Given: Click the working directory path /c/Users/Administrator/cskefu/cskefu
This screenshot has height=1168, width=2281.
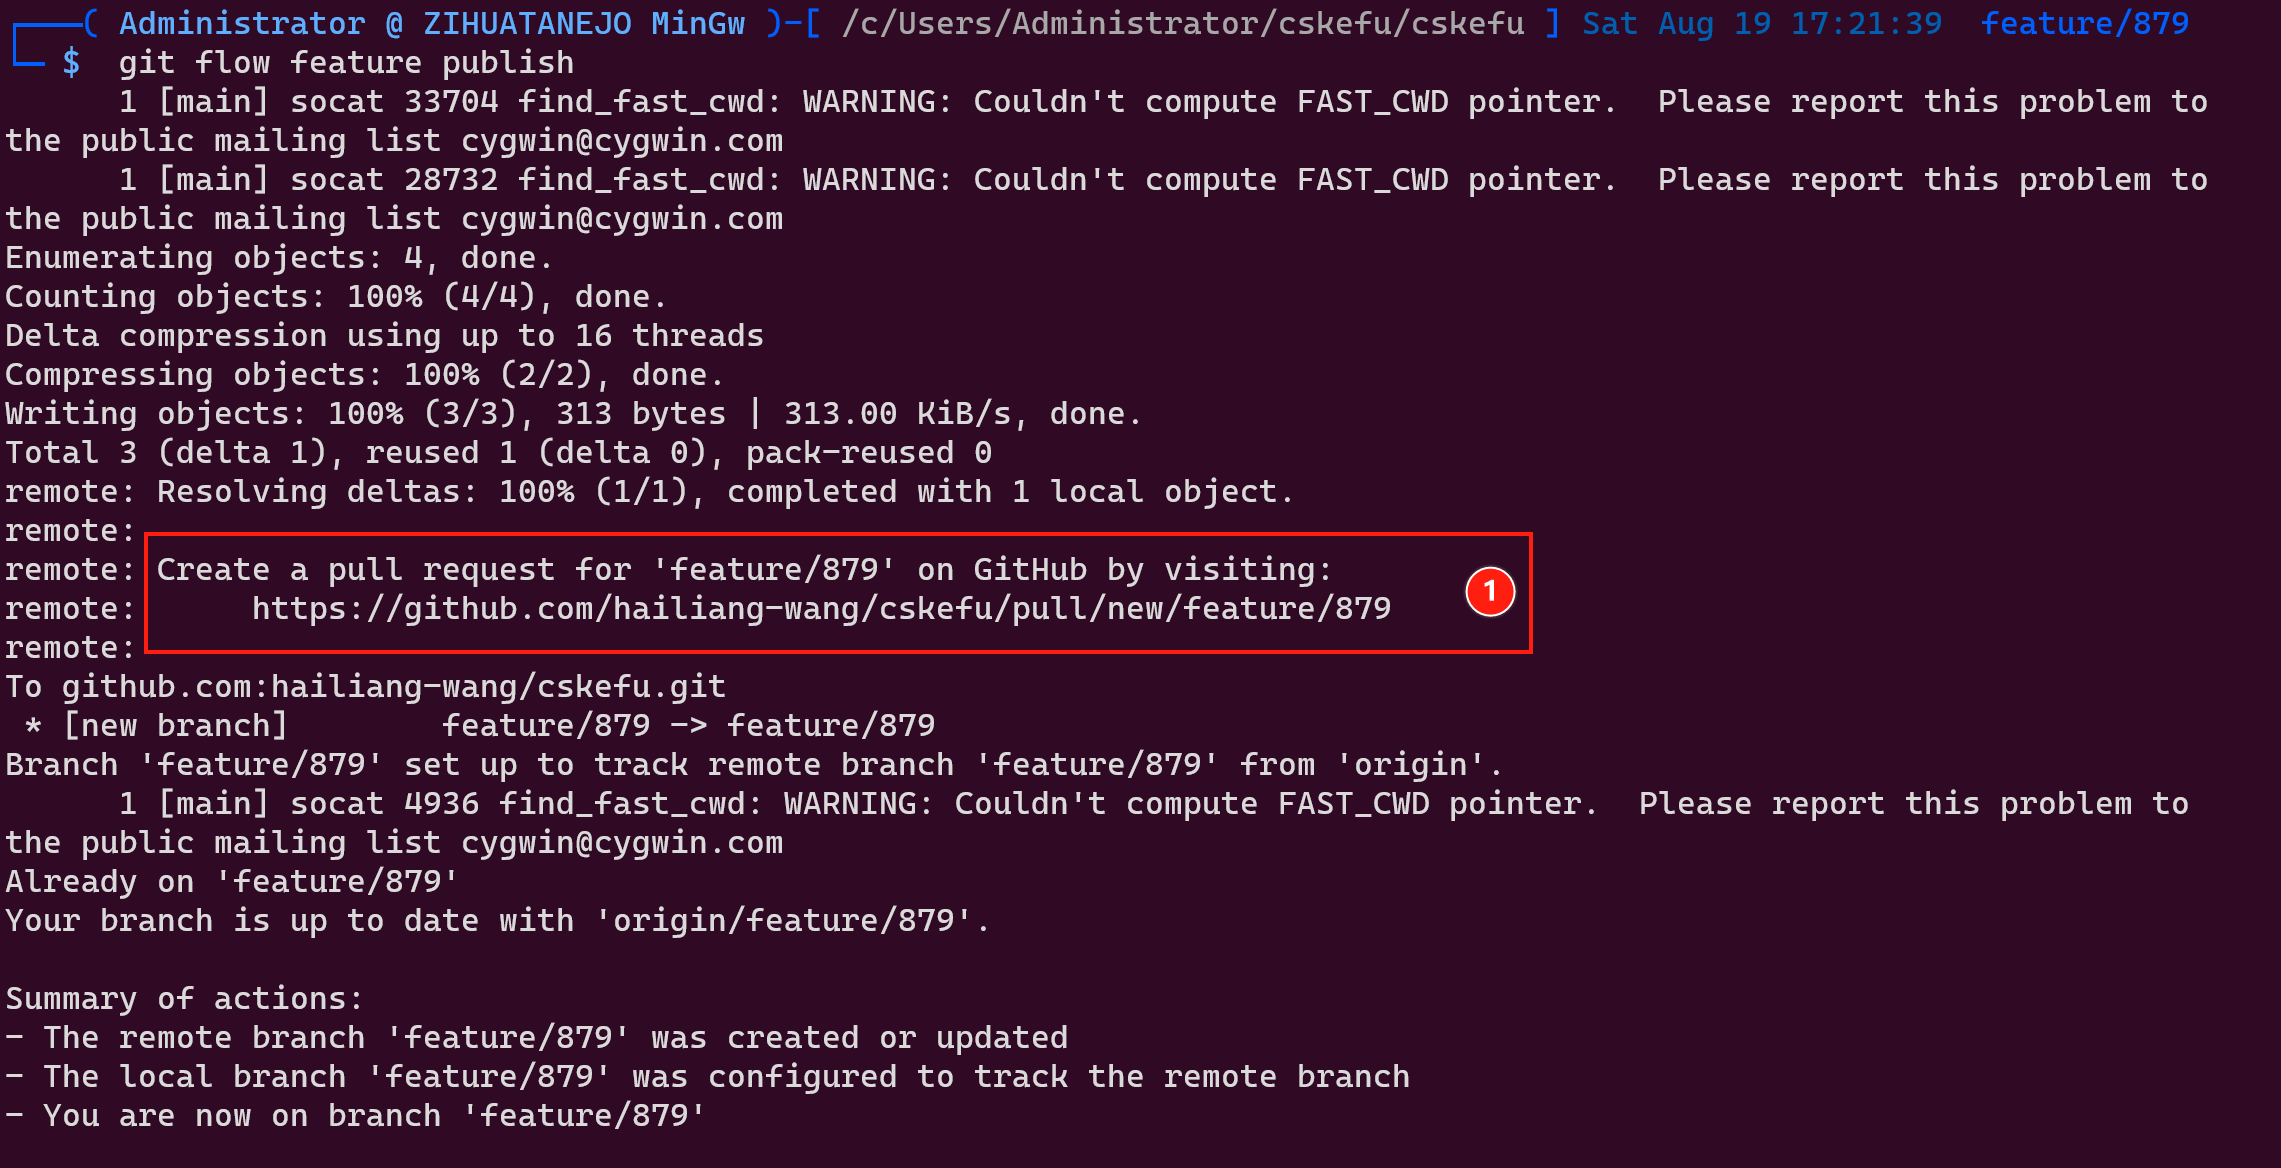Looking at the screenshot, I should click(x=1183, y=23).
